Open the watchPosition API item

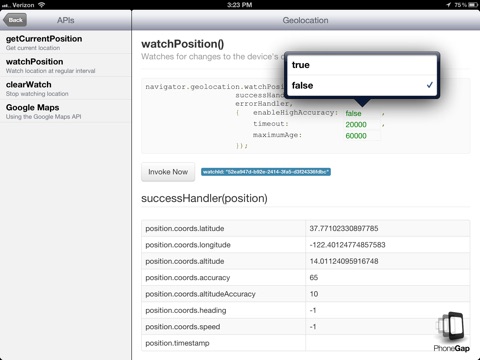click(x=65, y=65)
